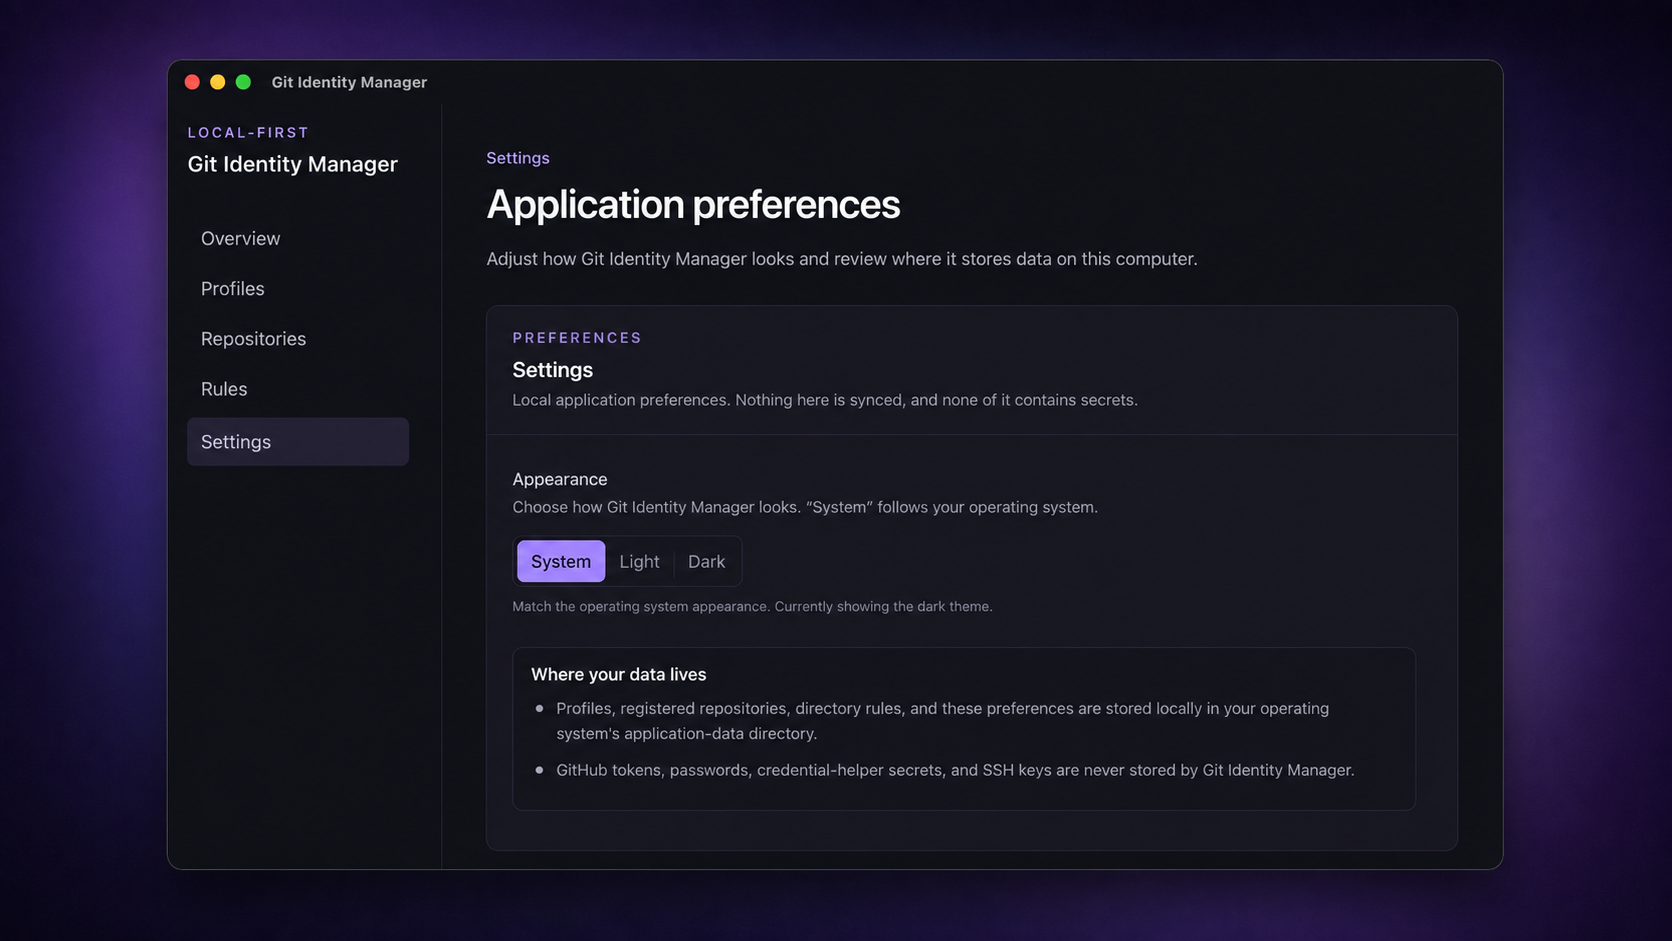Image resolution: width=1672 pixels, height=941 pixels.
Task: Click the 'LOCAL-FIRST' sidebar label
Action: [248, 132]
